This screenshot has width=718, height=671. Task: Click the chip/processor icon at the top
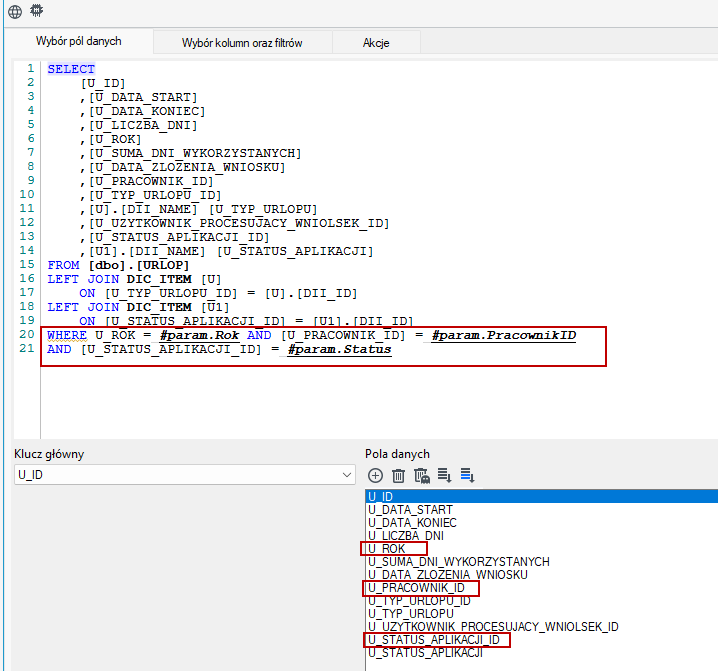(x=37, y=11)
